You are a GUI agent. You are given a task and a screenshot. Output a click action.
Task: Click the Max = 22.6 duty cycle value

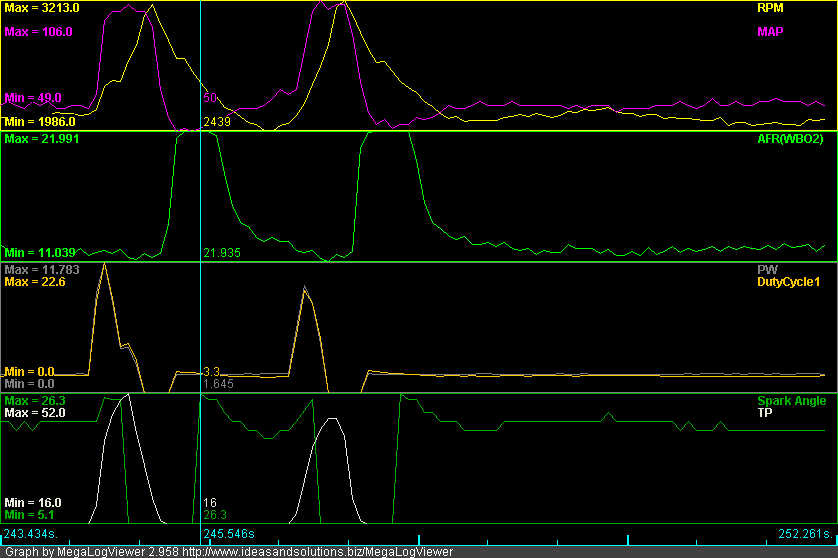[35, 282]
